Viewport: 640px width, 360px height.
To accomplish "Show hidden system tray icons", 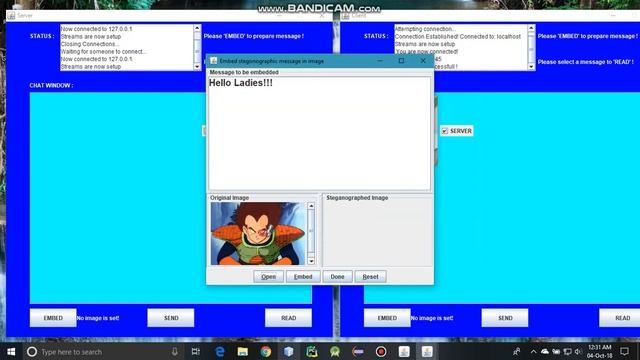I will pos(533,351).
